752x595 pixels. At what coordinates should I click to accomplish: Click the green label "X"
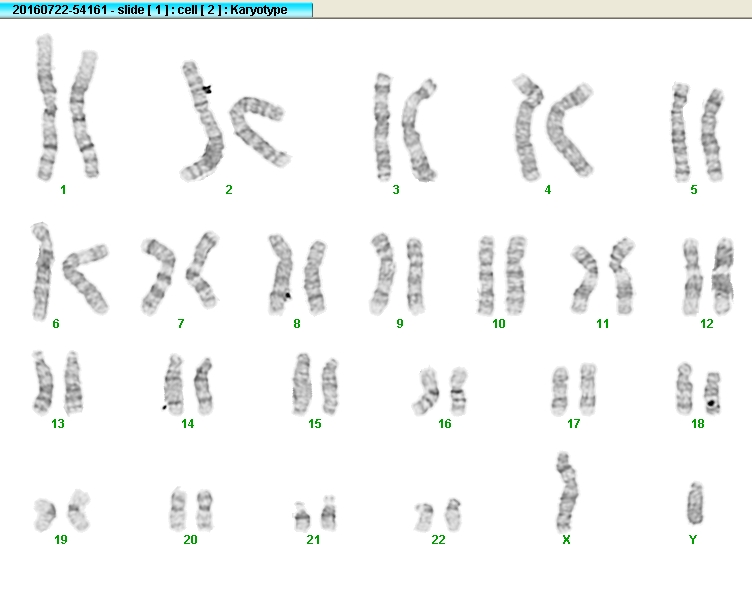tap(566, 540)
